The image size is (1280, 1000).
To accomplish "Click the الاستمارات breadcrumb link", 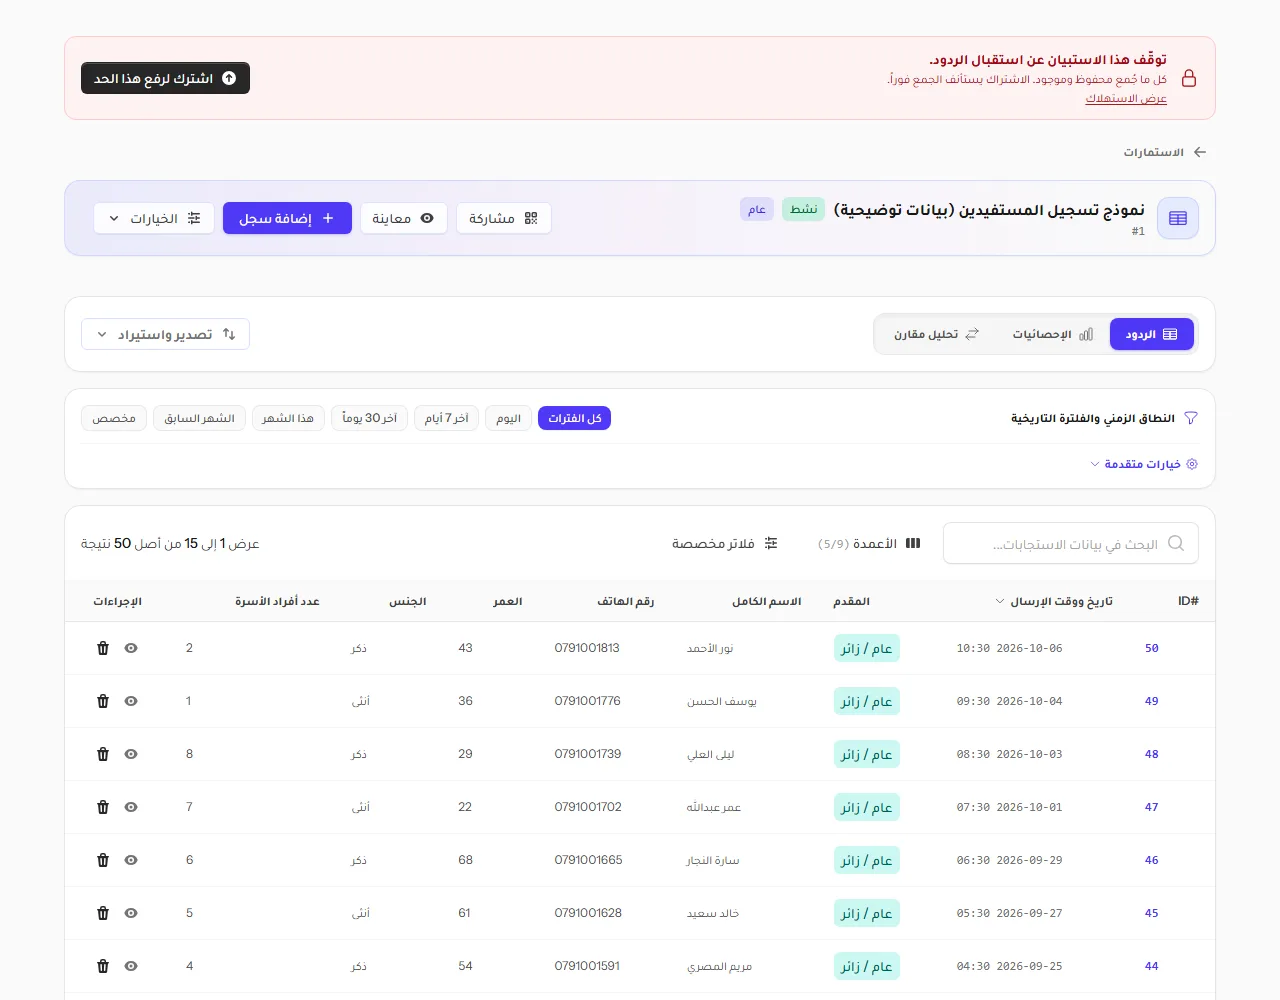I will (x=1153, y=152).
